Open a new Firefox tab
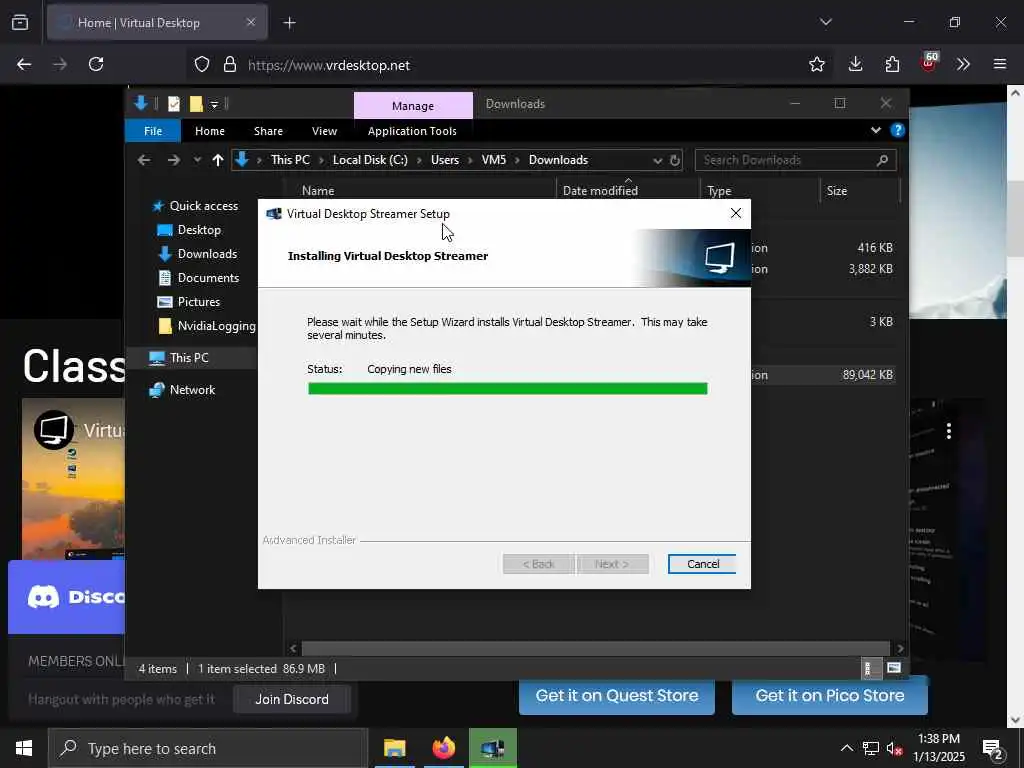Image resolution: width=1024 pixels, height=768 pixels. tap(289, 23)
